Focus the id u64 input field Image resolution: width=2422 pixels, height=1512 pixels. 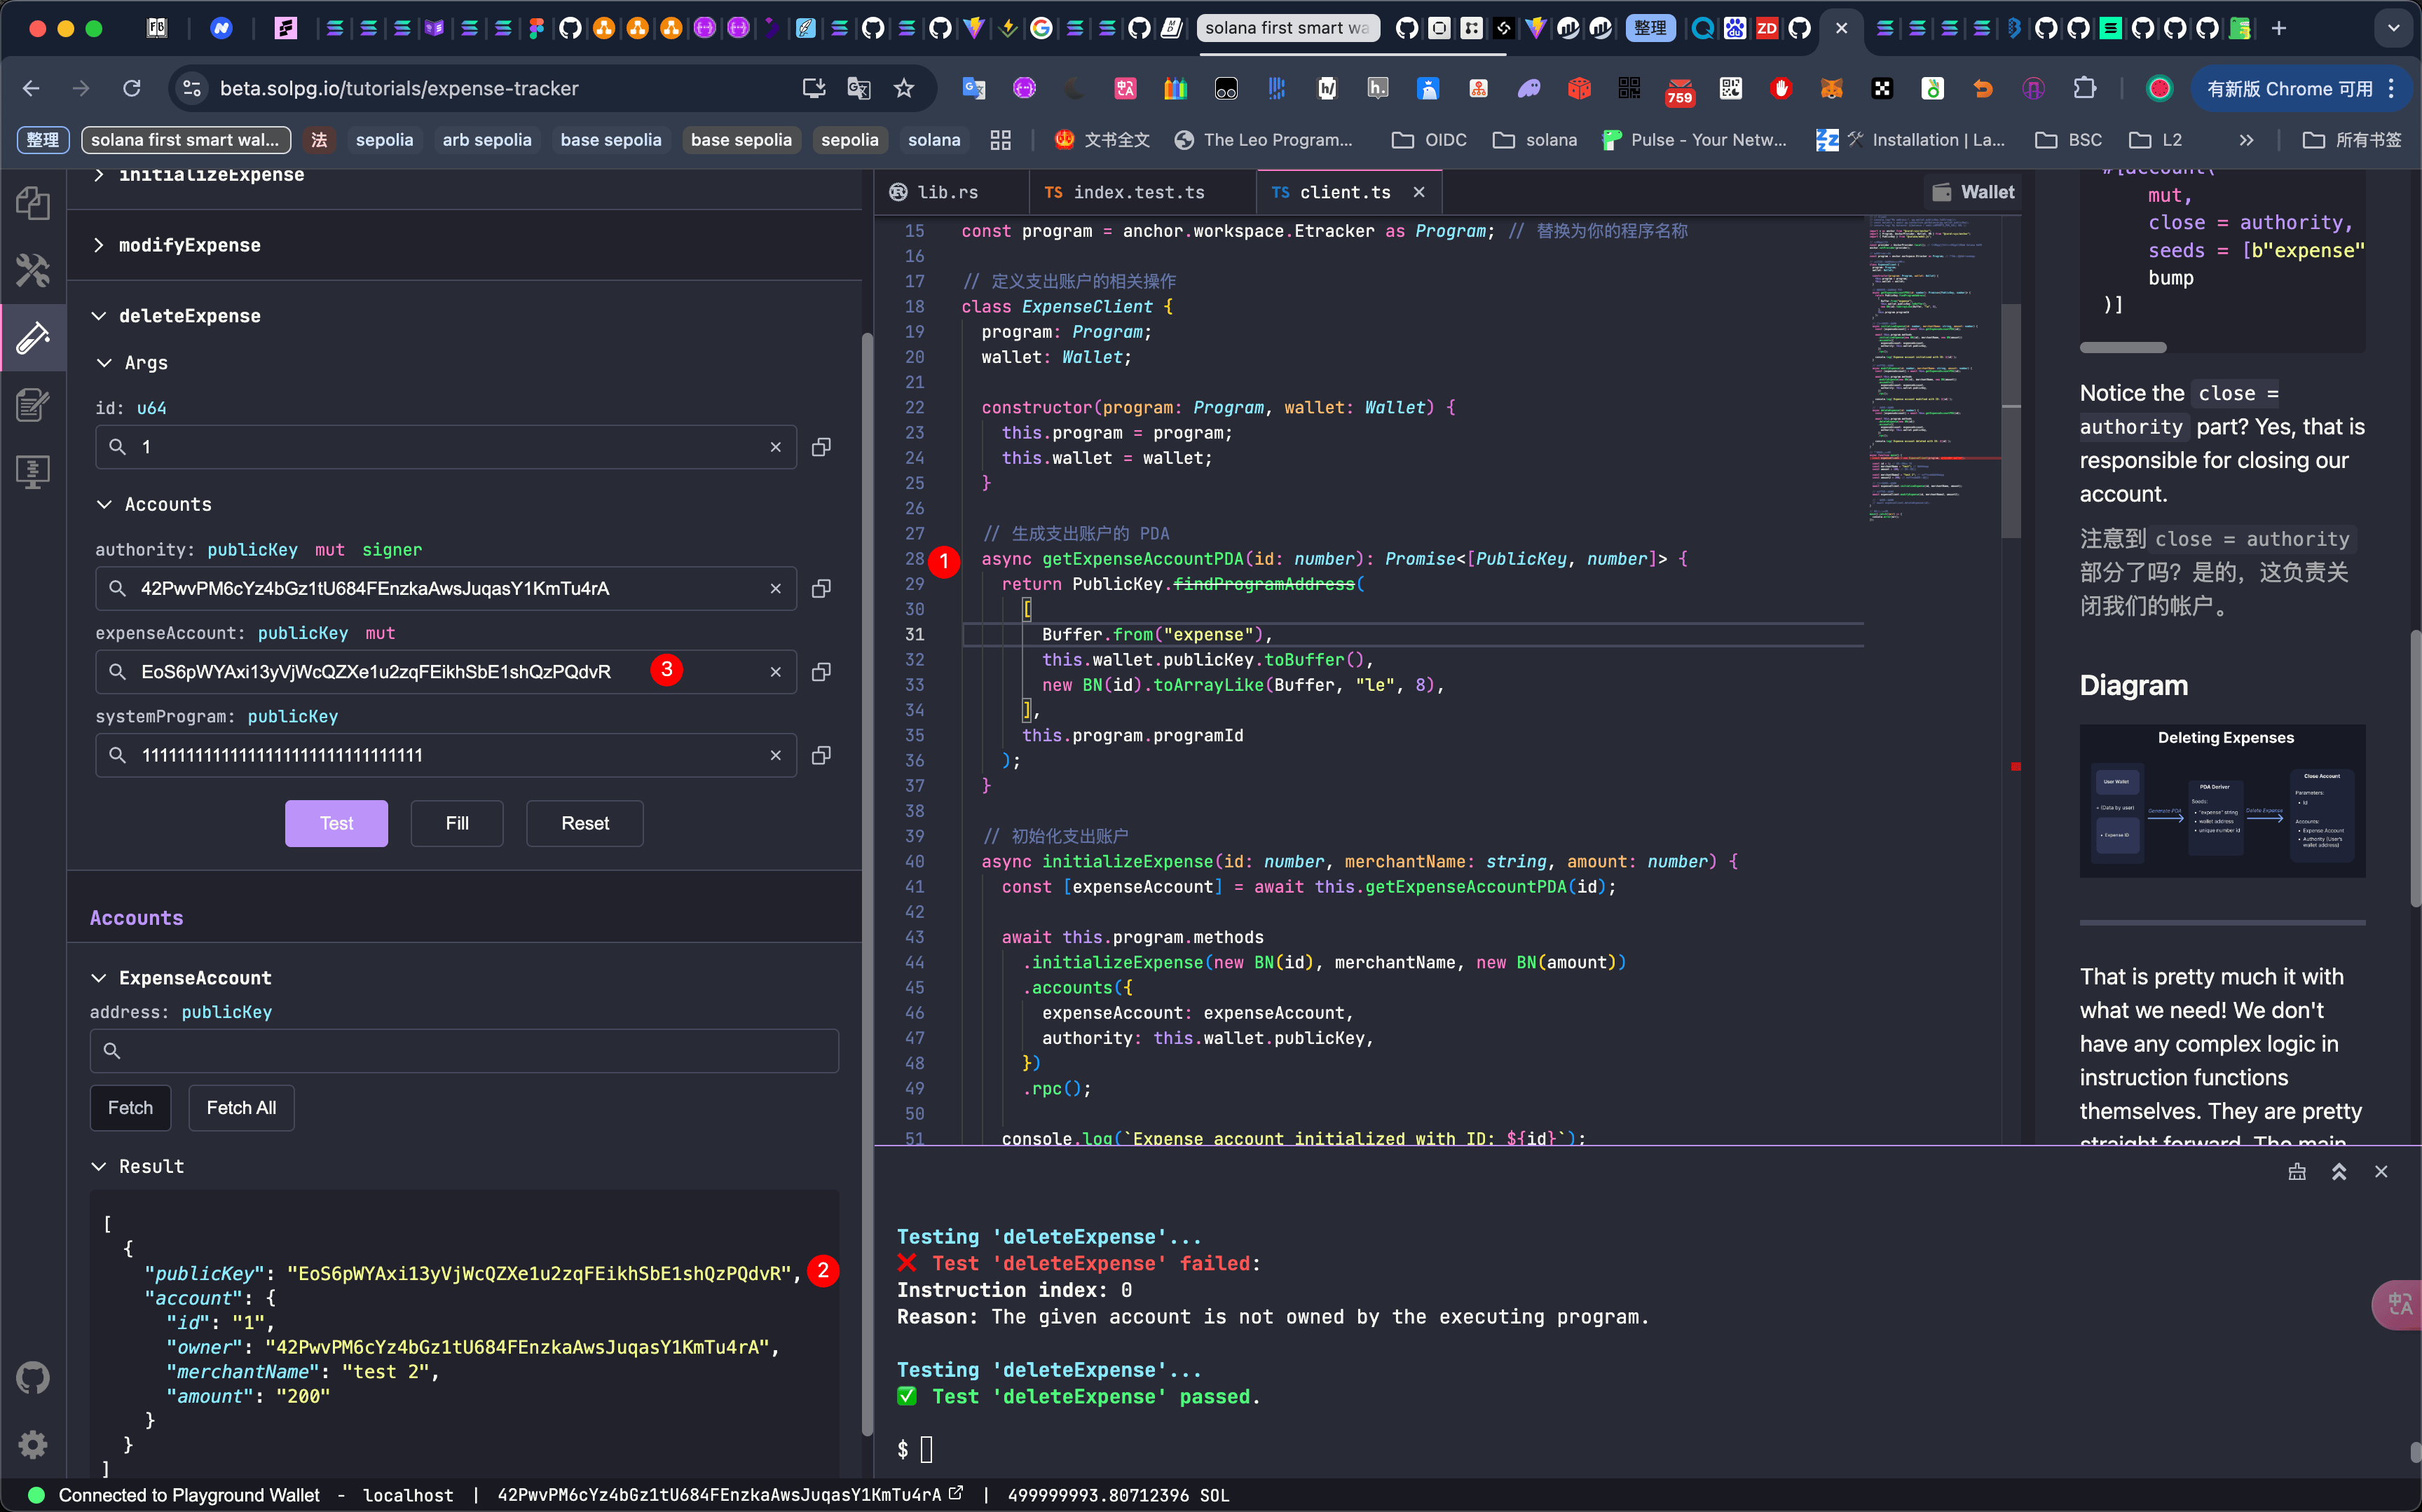pos(445,447)
